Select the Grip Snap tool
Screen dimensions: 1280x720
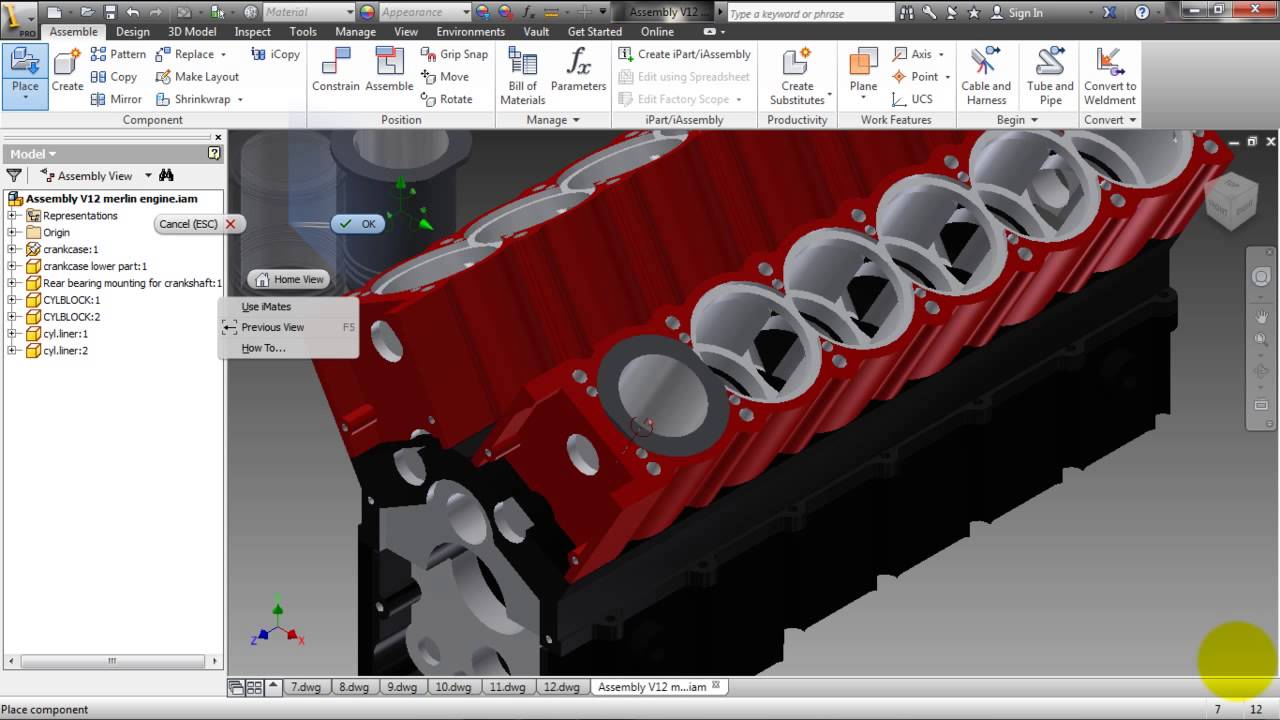pyautogui.click(x=454, y=54)
